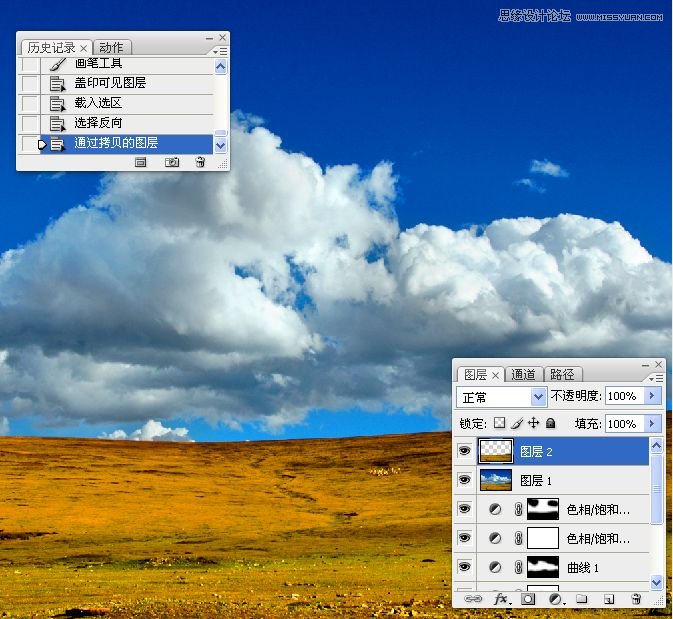Toggle lock transparent pixels

click(500, 423)
